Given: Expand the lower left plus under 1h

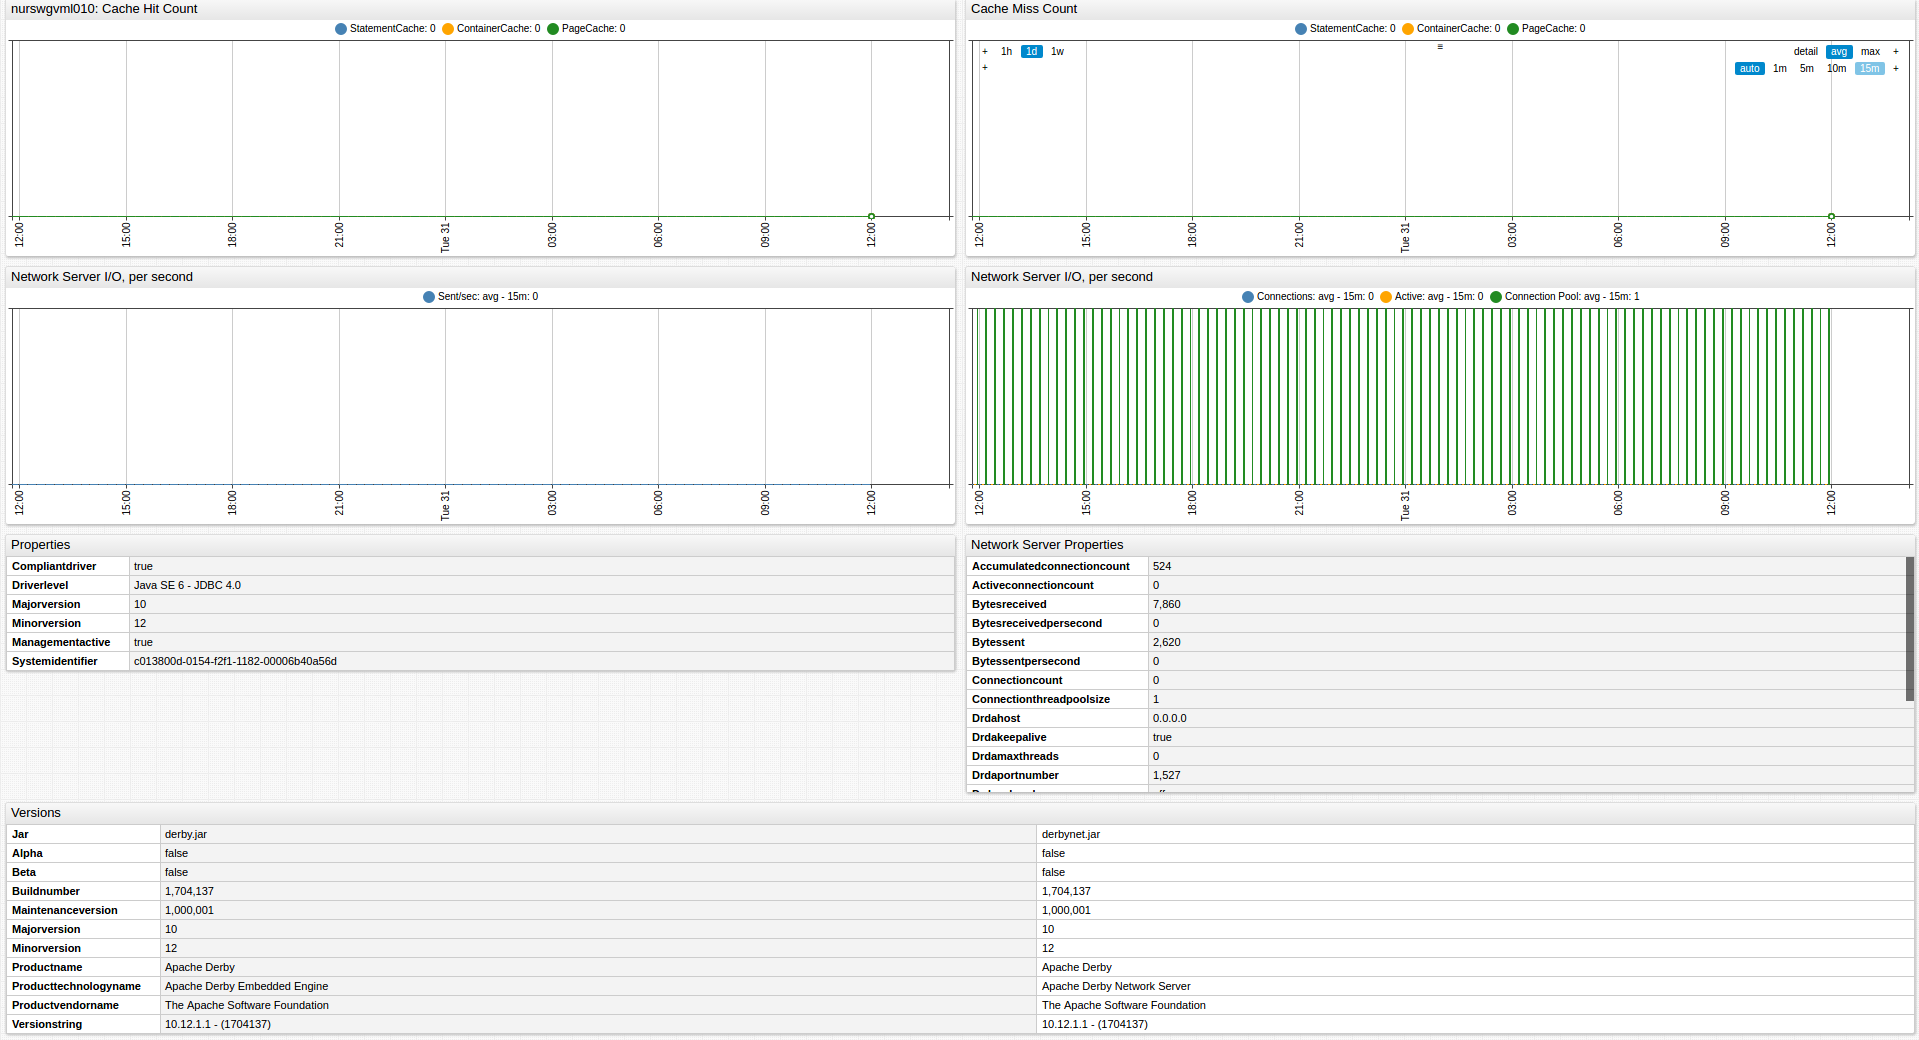Looking at the screenshot, I should (x=985, y=68).
